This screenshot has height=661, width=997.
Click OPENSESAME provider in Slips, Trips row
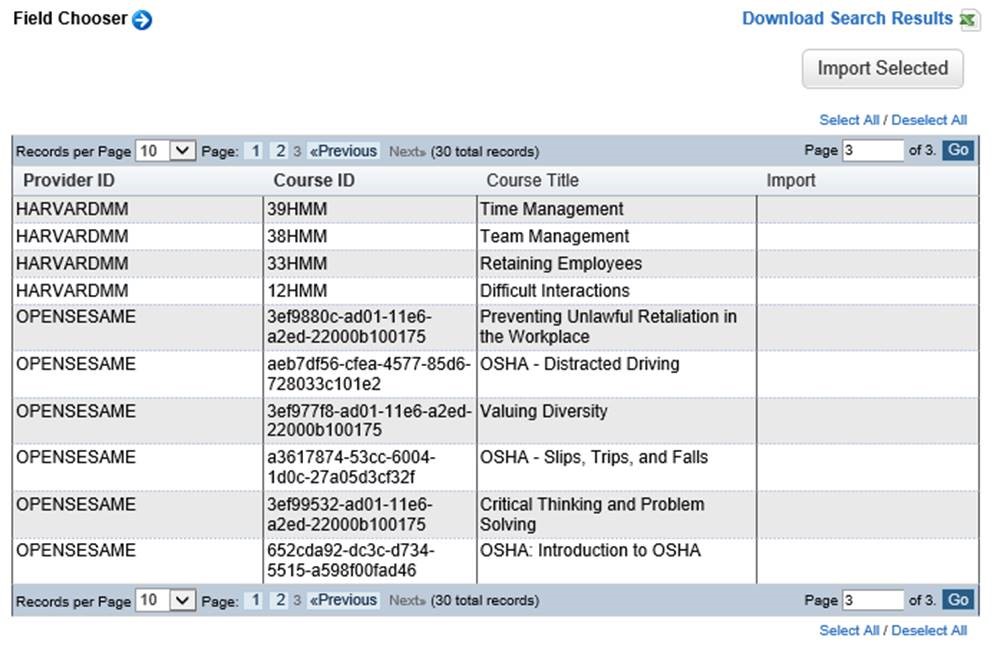tap(76, 458)
